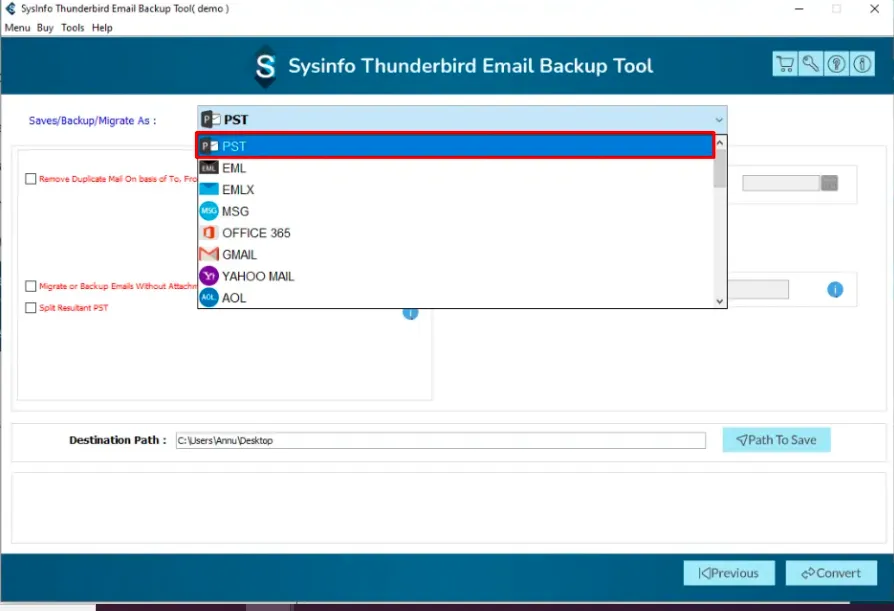The width and height of the screenshot is (894, 611).
Task: Click the Convert button
Action: (831, 573)
